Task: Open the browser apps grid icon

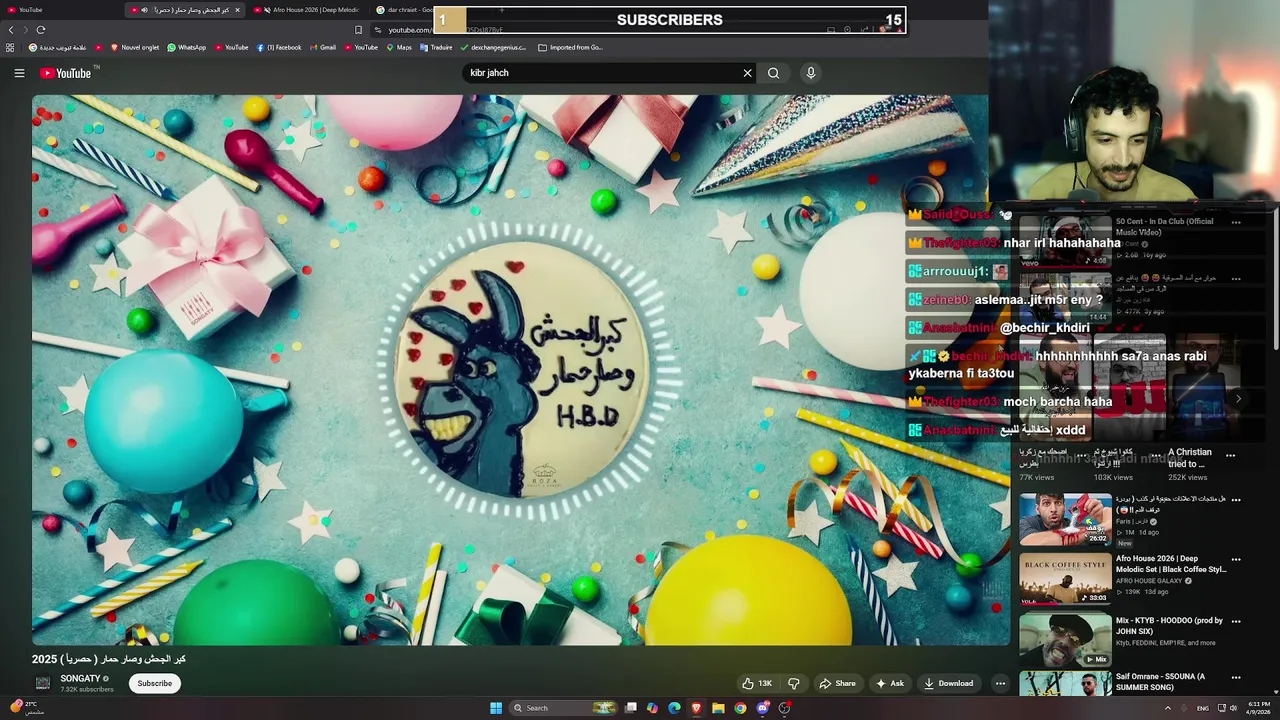Action: [x=10, y=47]
